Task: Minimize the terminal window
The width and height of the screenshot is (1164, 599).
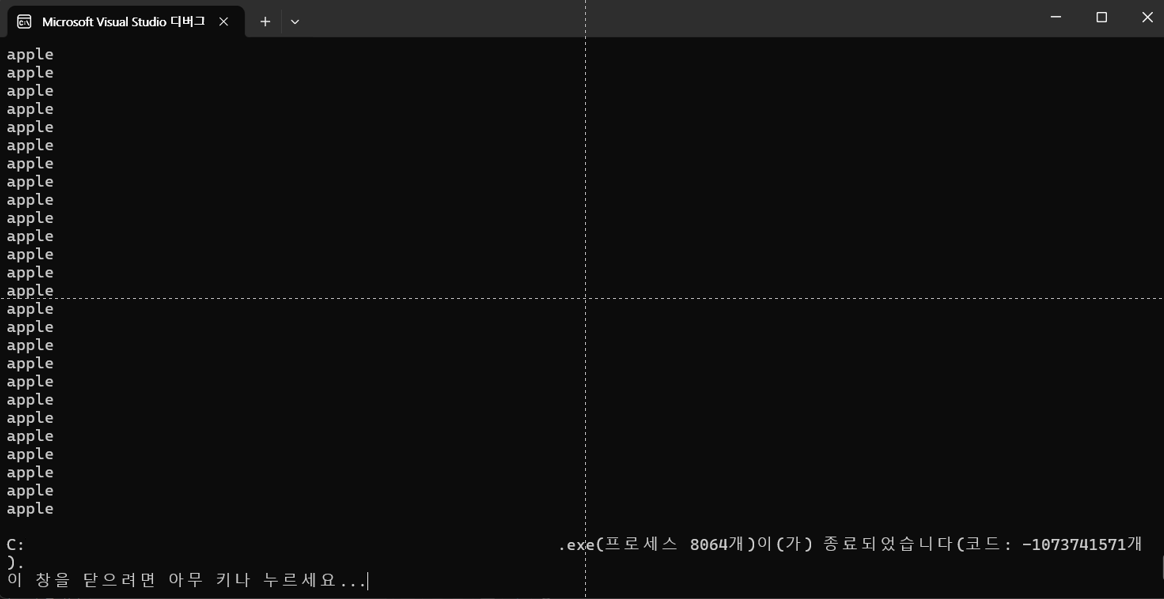Action: 1056,18
